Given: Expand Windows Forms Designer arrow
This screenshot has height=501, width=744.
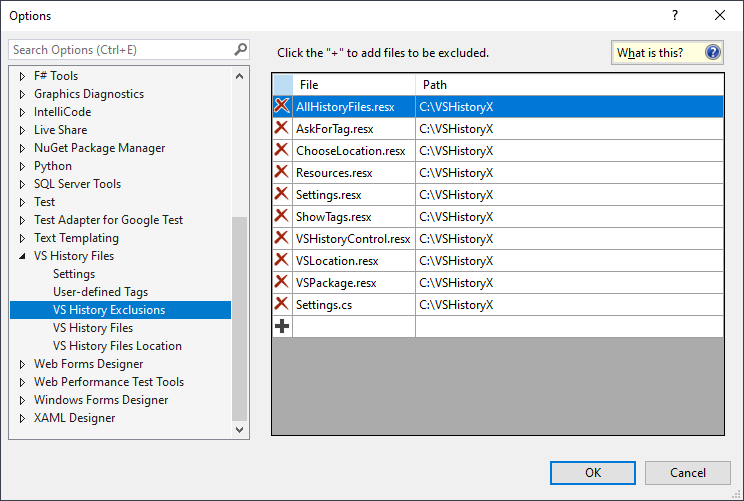Looking at the screenshot, I should [x=22, y=400].
